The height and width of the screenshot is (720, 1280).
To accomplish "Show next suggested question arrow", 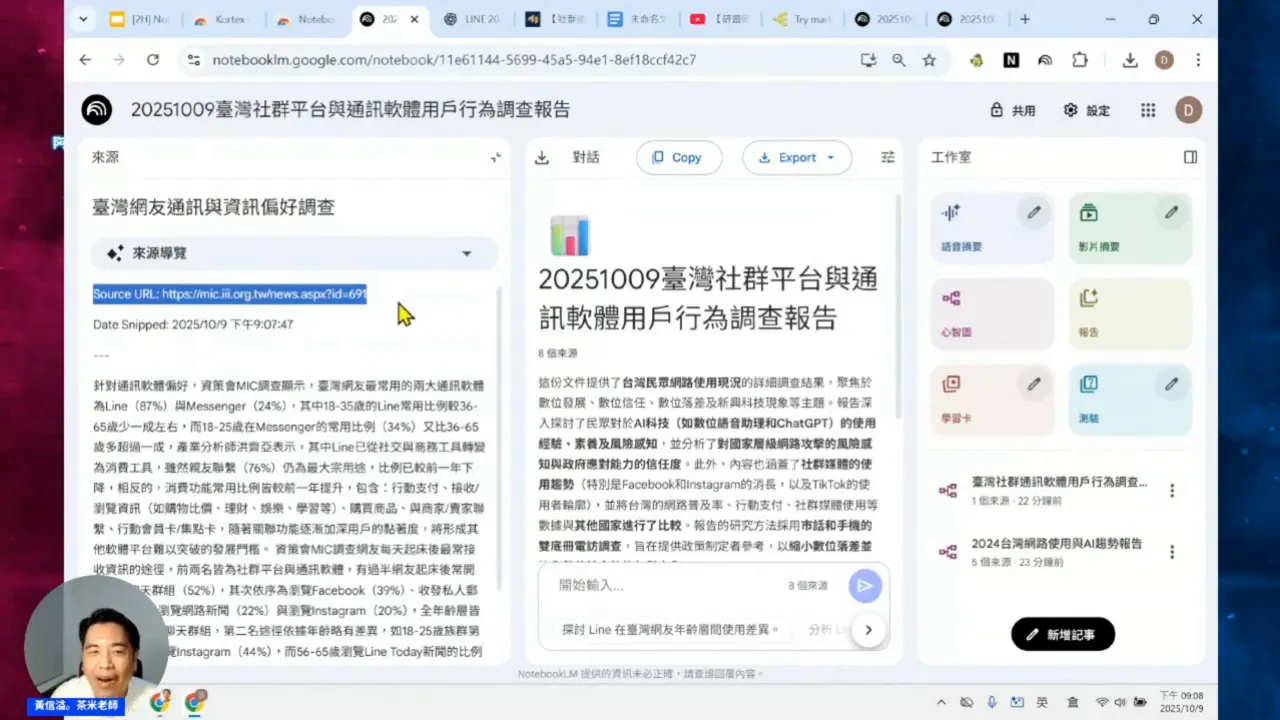I will point(868,629).
